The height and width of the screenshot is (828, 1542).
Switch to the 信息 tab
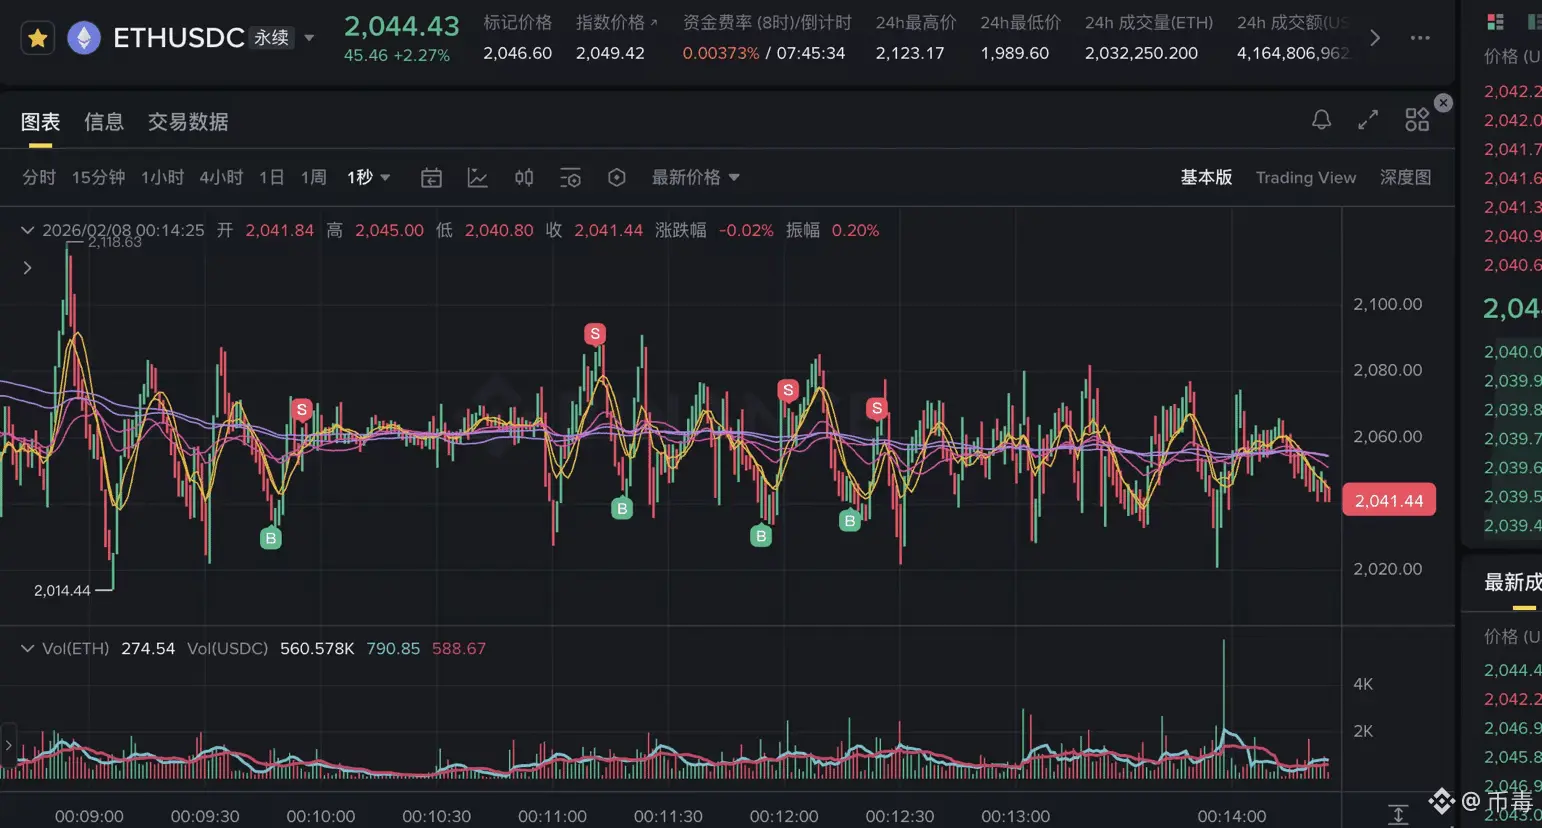[104, 122]
